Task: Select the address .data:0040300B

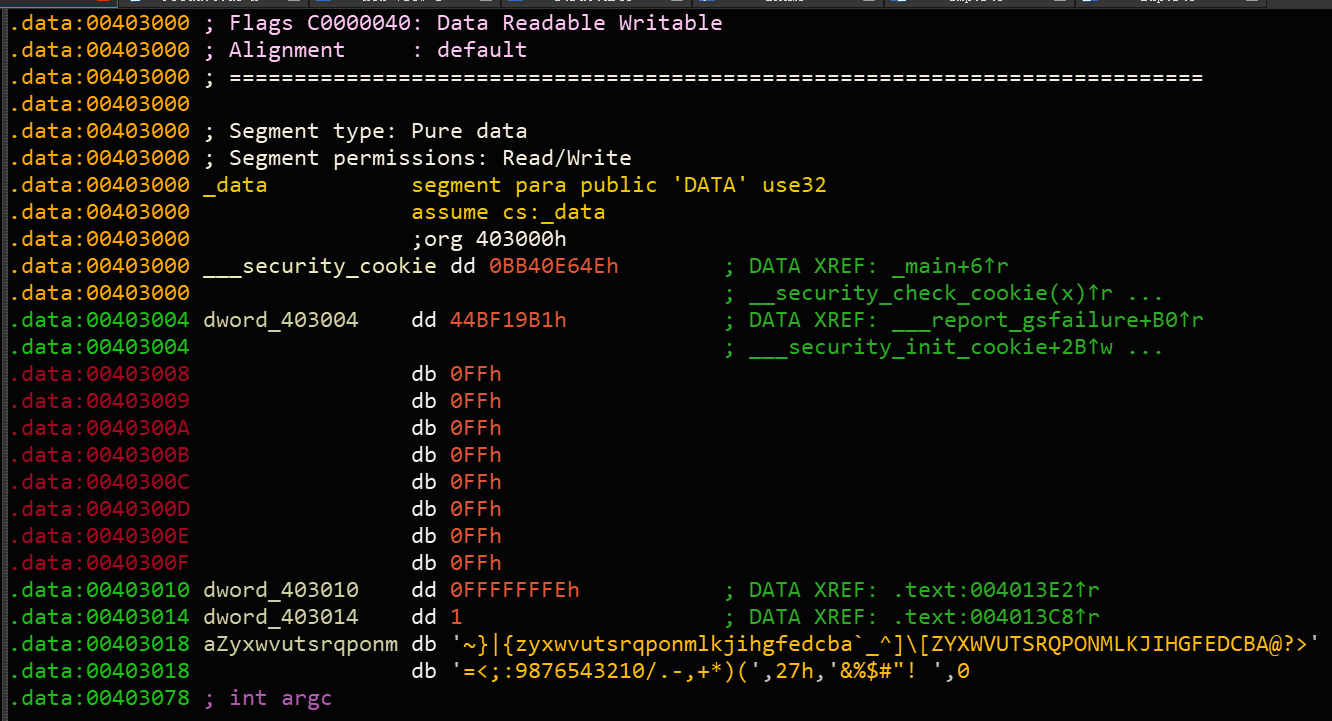Action: coord(100,455)
